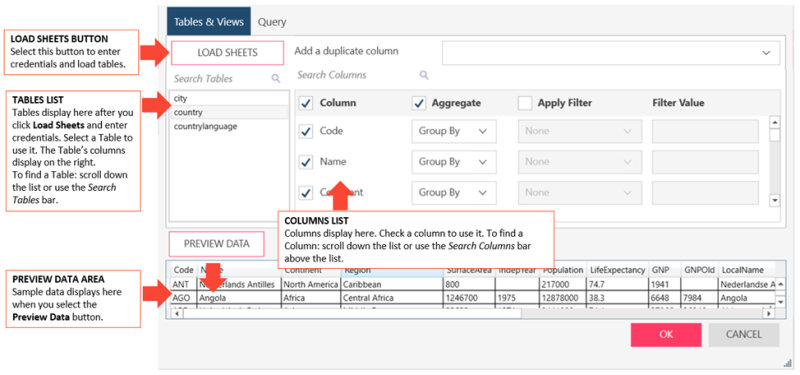
Task: Select the city table
Action: [x=229, y=98]
